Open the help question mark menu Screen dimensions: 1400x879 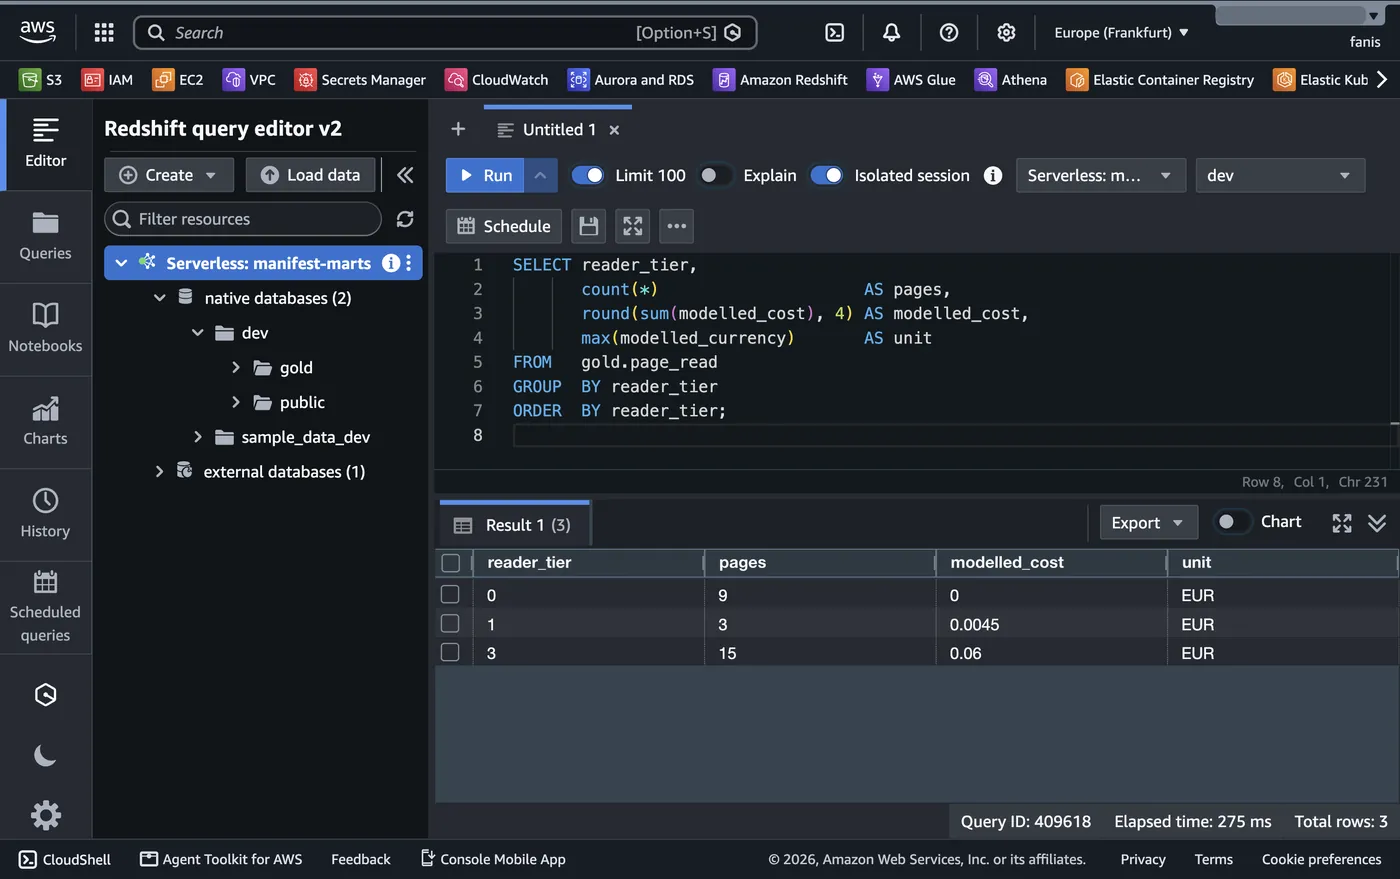pos(949,33)
